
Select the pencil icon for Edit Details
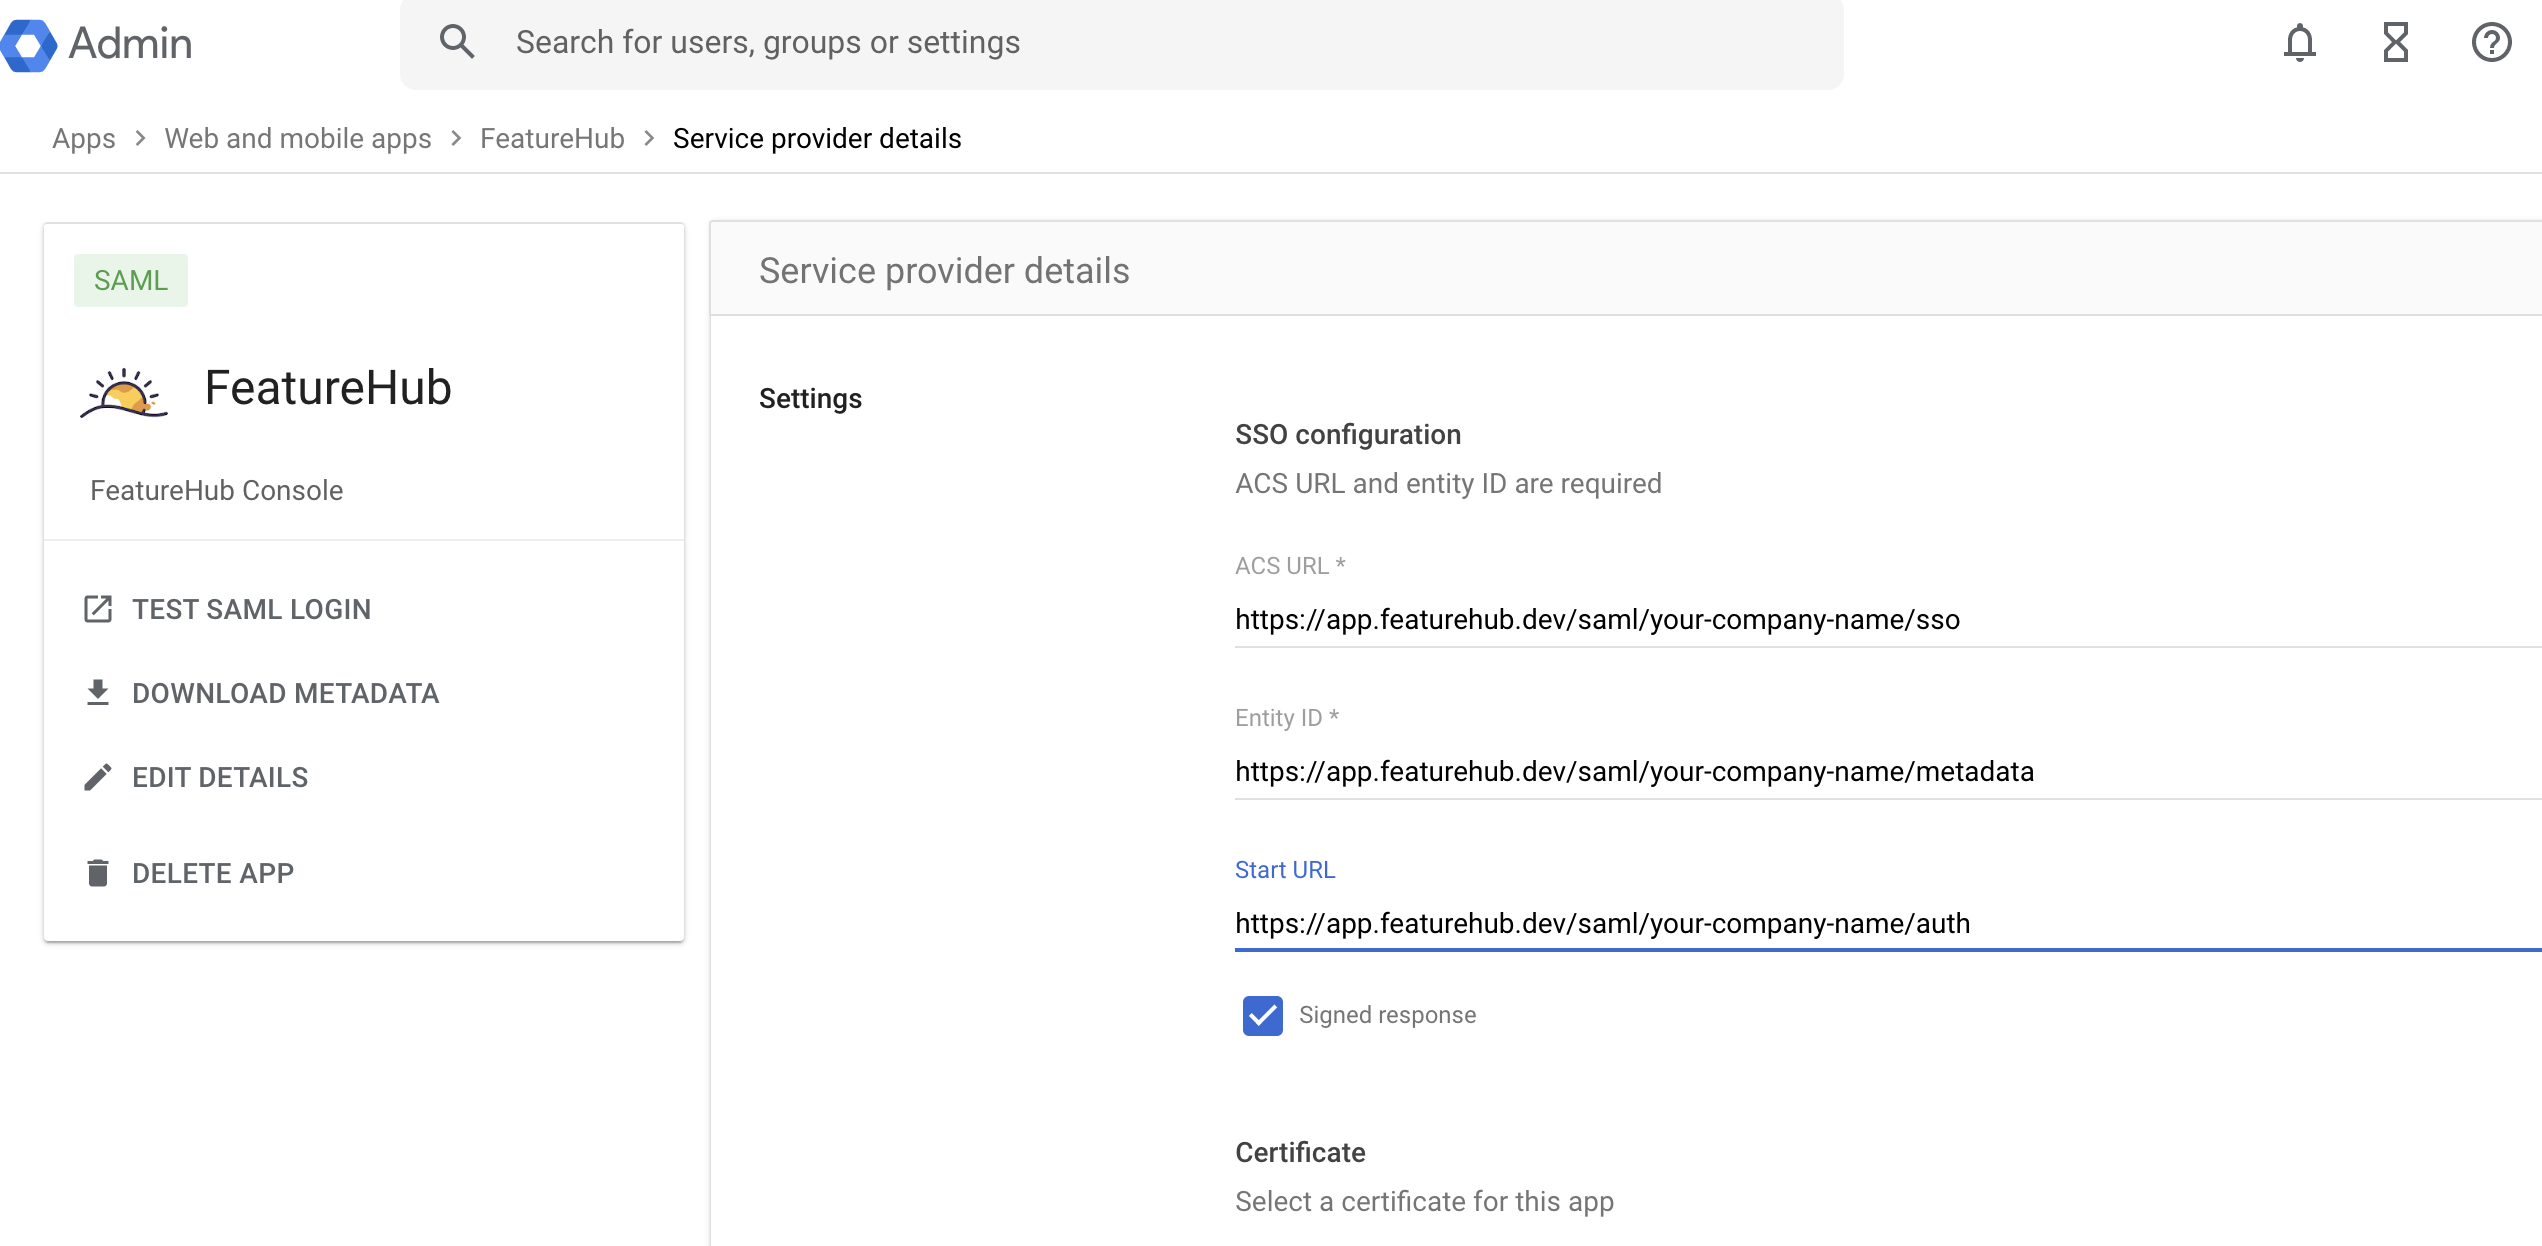(98, 777)
